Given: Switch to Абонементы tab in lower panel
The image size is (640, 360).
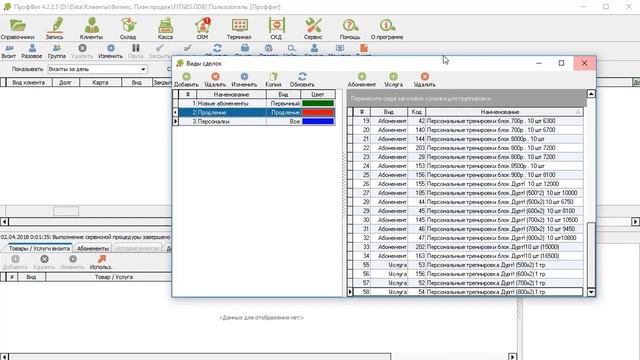Looking at the screenshot, I should pos(93,248).
